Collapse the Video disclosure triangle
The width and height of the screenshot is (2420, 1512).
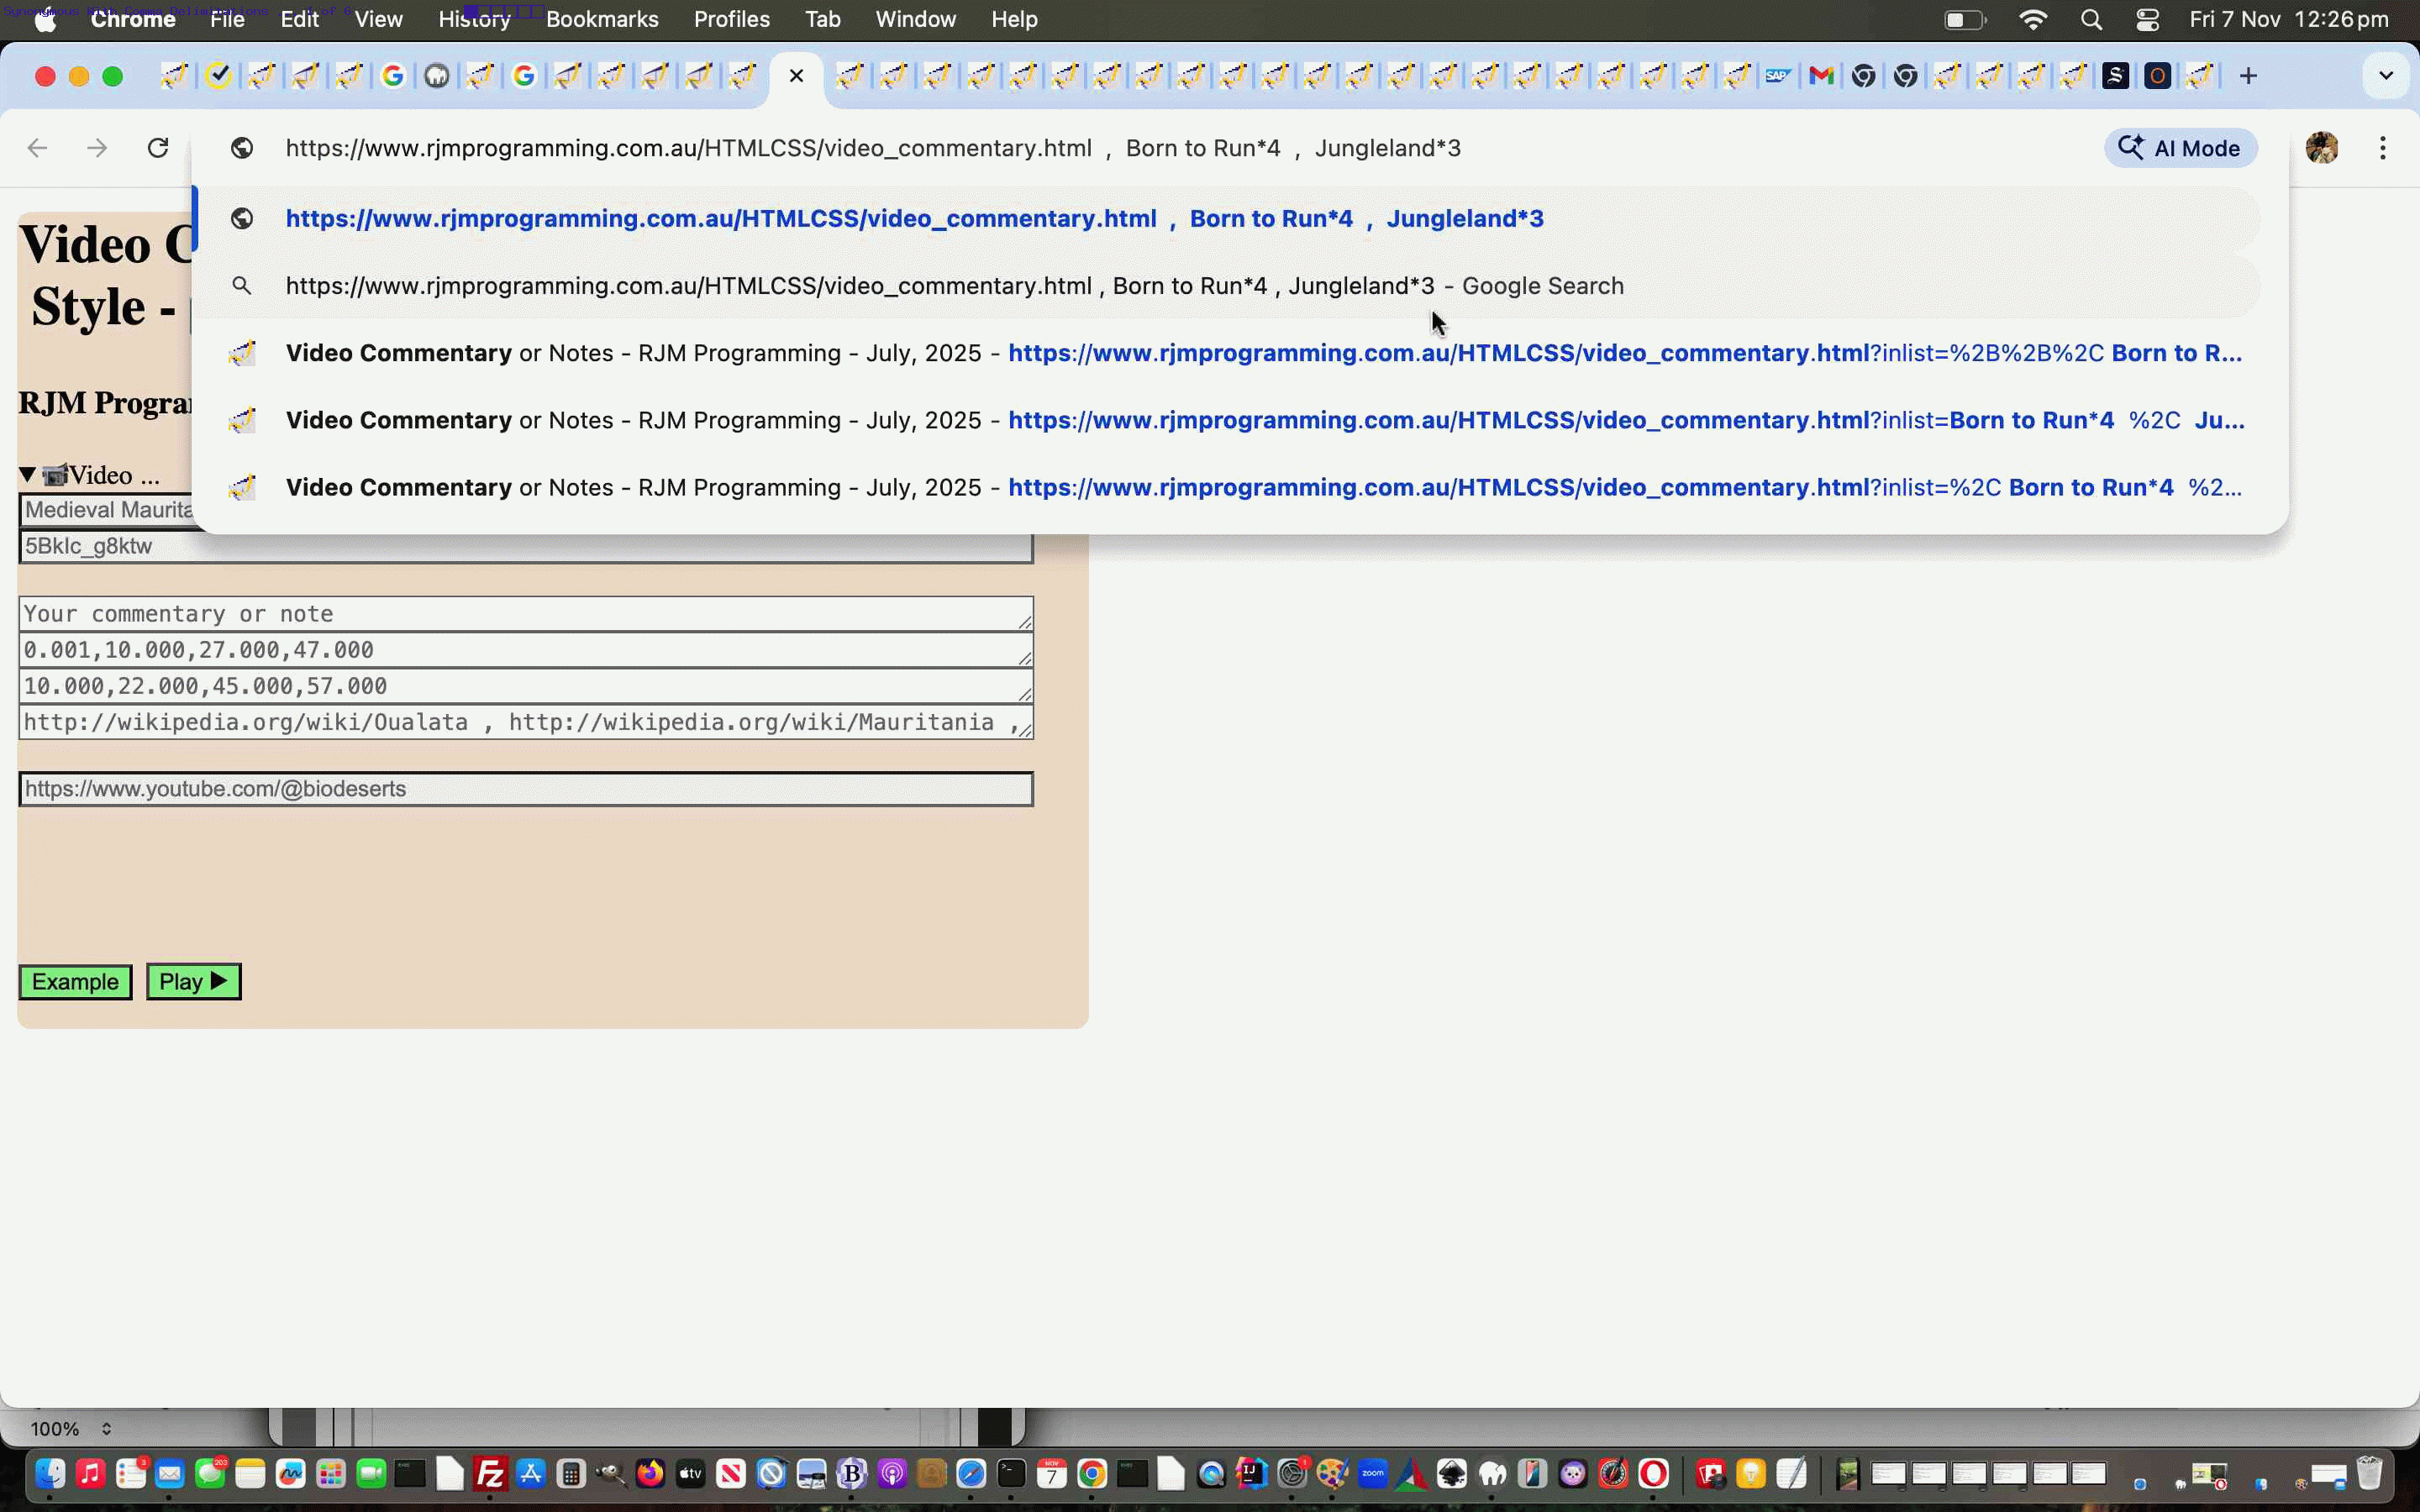coord(26,473)
